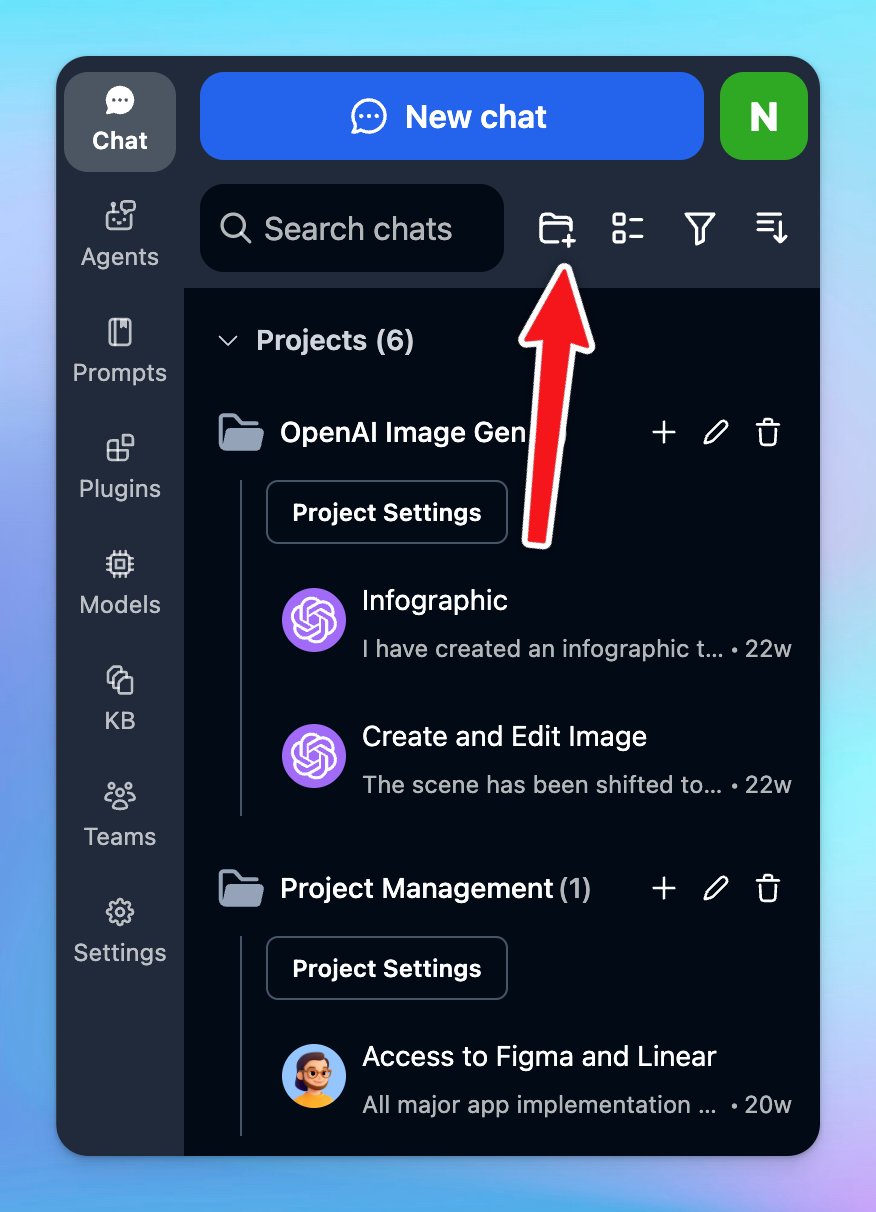
Task: Collapse the Project Management folder
Action: tap(241, 889)
